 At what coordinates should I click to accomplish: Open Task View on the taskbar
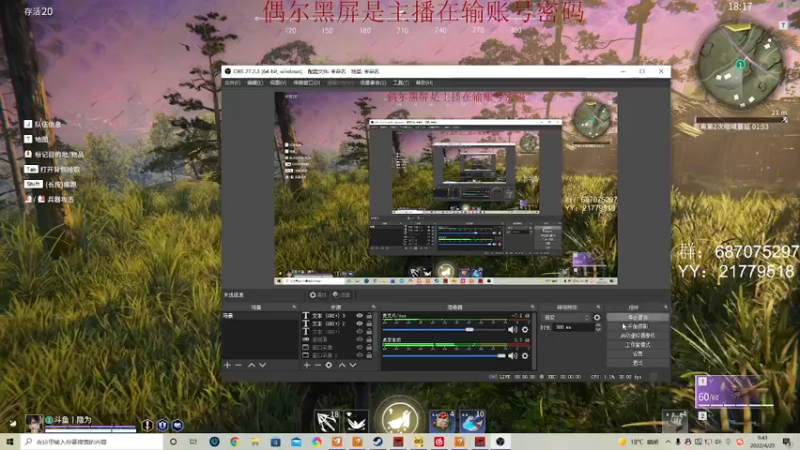[193, 441]
